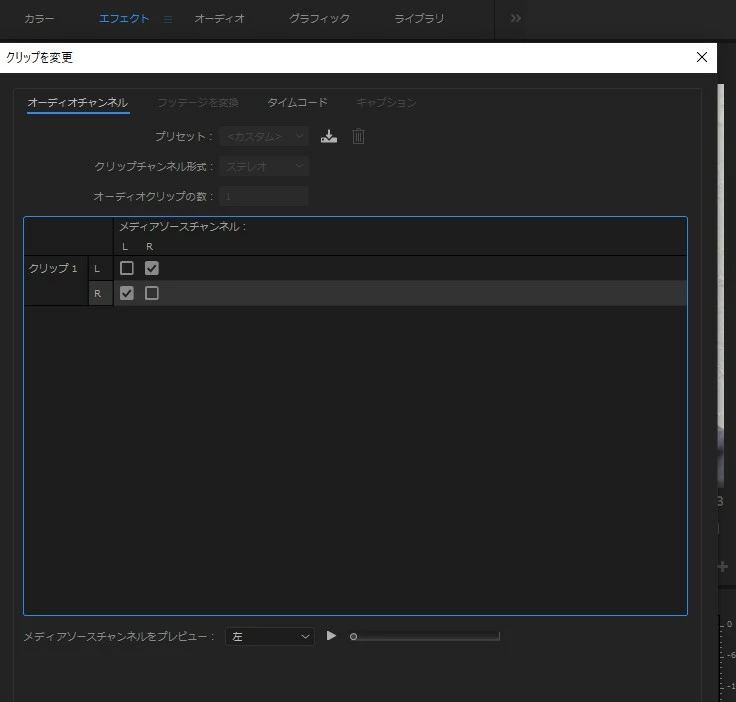This screenshot has height=702, width=736.
Task: Click the delete preset trash icon
Action: click(358, 137)
